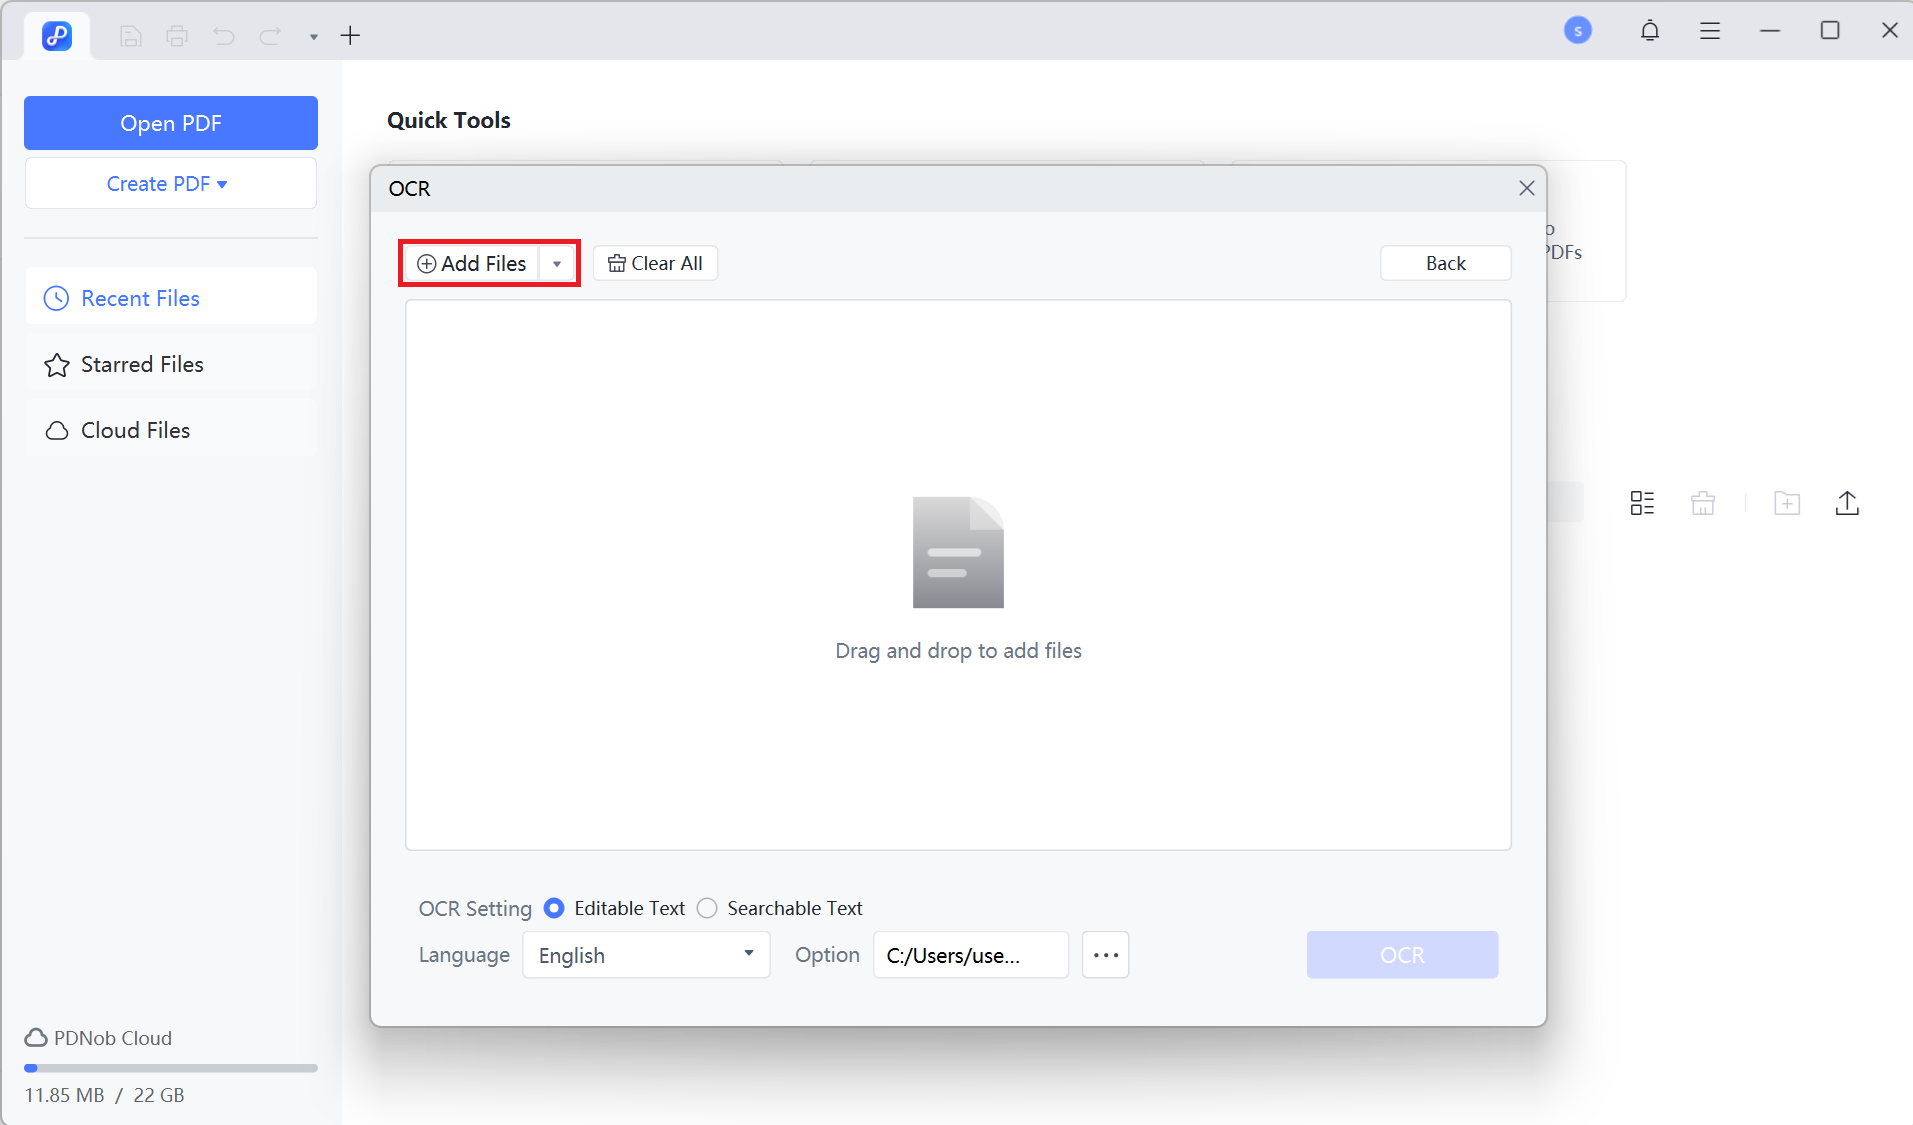Viewport: 1913px width, 1125px height.
Task: Click the Back button
Action: click(1444, 263)
